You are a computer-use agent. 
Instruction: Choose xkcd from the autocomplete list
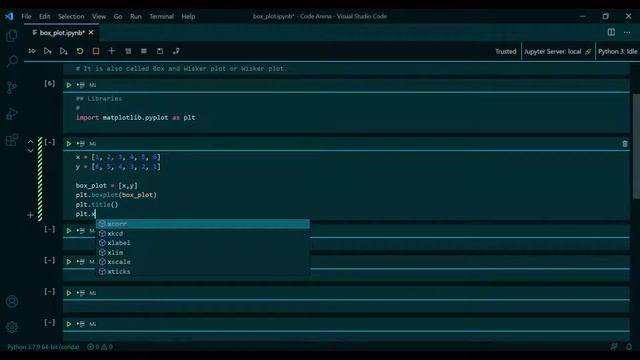pyautogui.click(x=202, y=233)
